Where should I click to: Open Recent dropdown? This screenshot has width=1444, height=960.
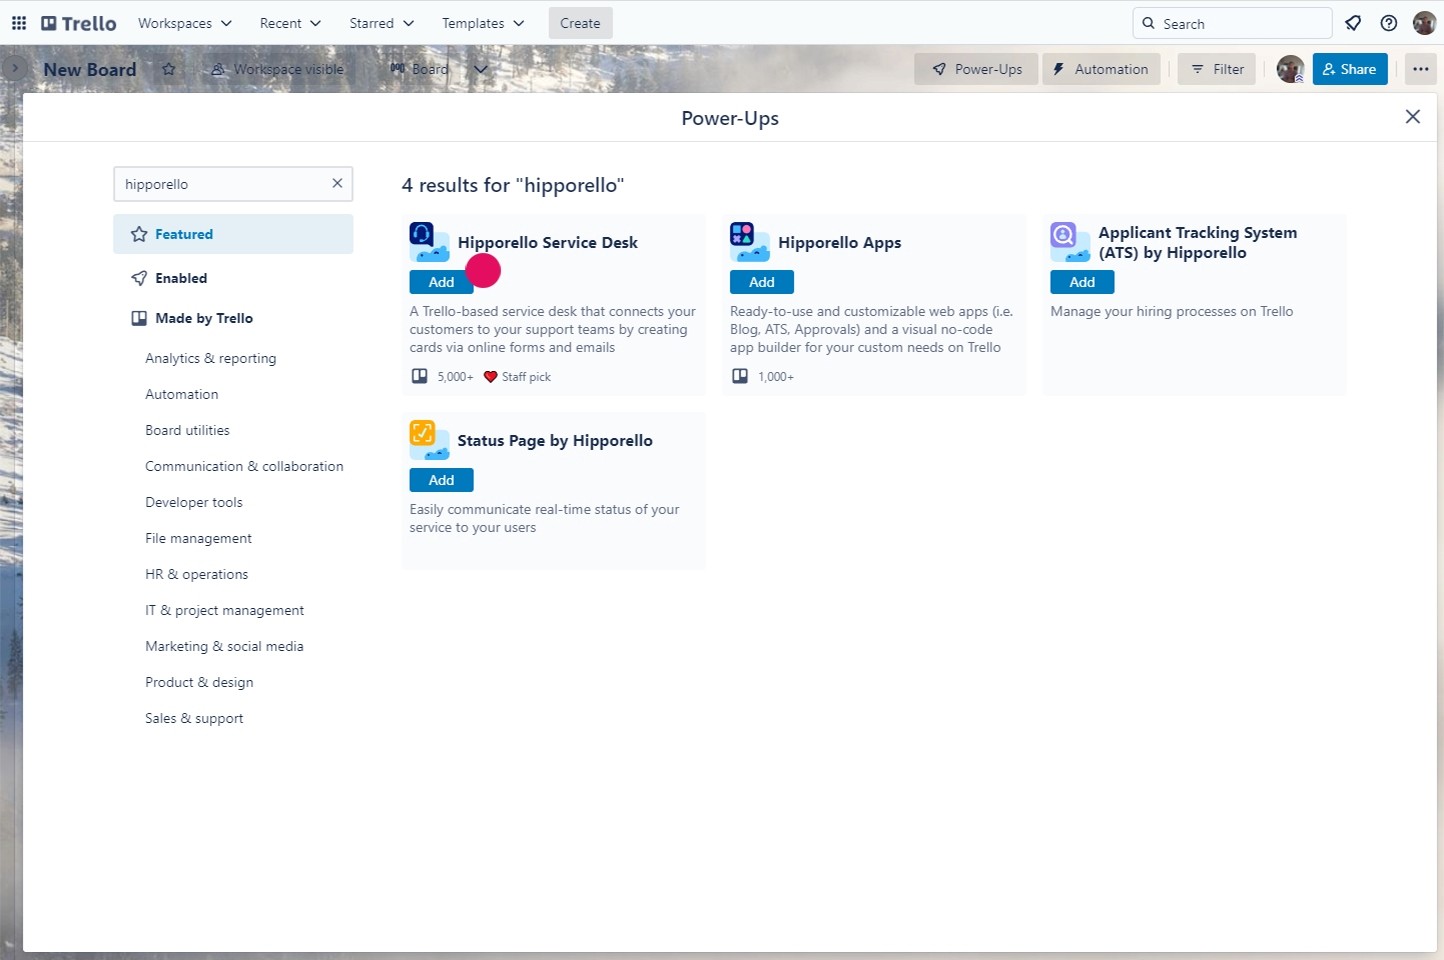(290, 23)
